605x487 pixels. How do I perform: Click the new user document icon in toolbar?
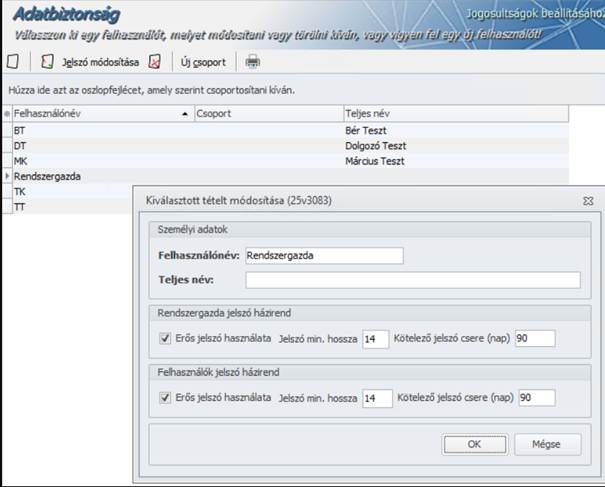click(13, 61)
